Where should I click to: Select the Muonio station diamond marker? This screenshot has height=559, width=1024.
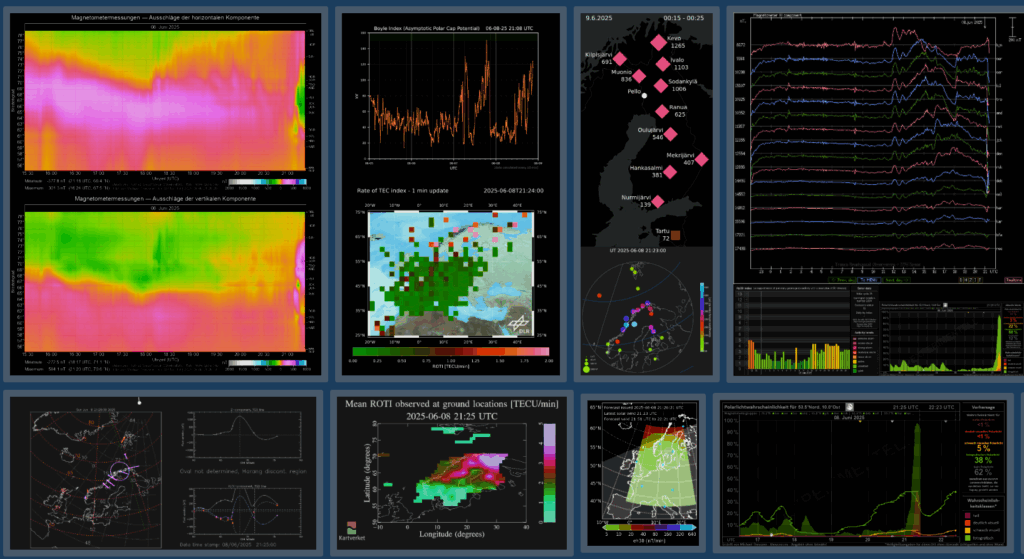(639, 76)
